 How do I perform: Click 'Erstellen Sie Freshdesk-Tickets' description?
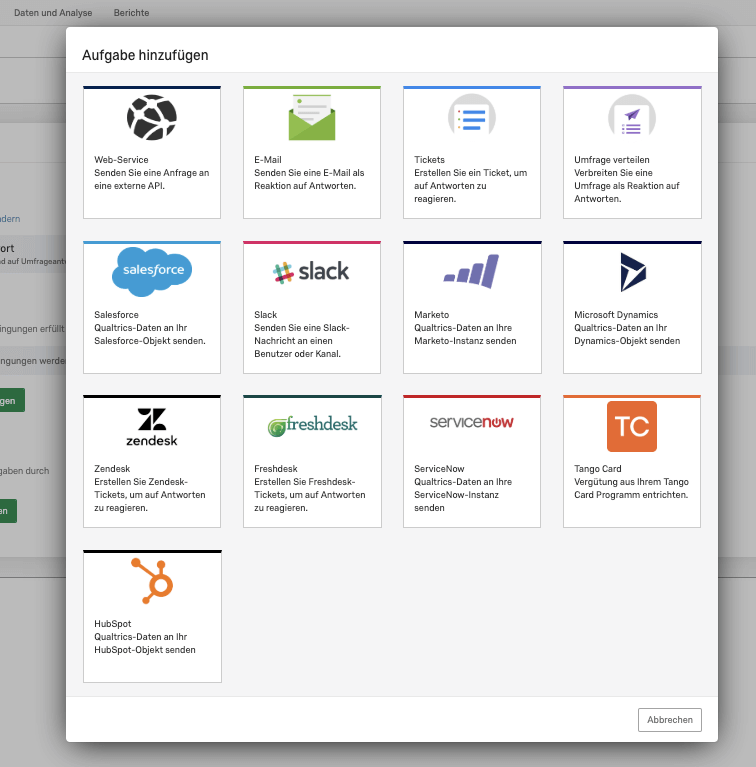[310, 495]
